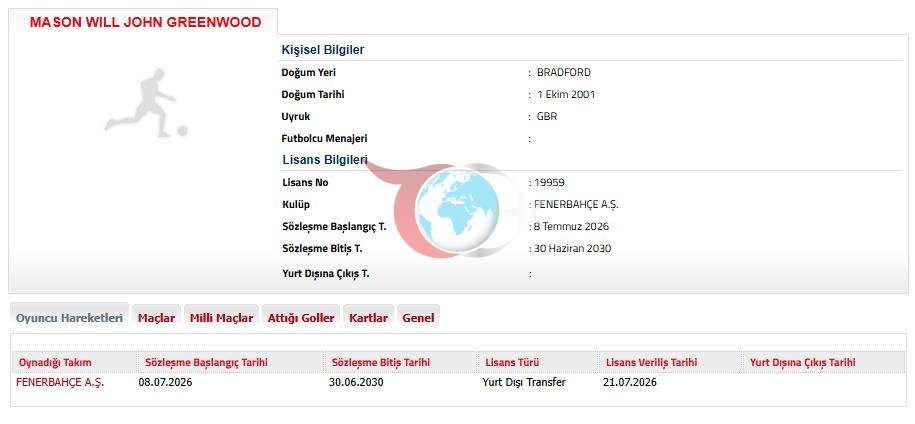Click the table cell 30.06.2030

(x=357, y=383)
